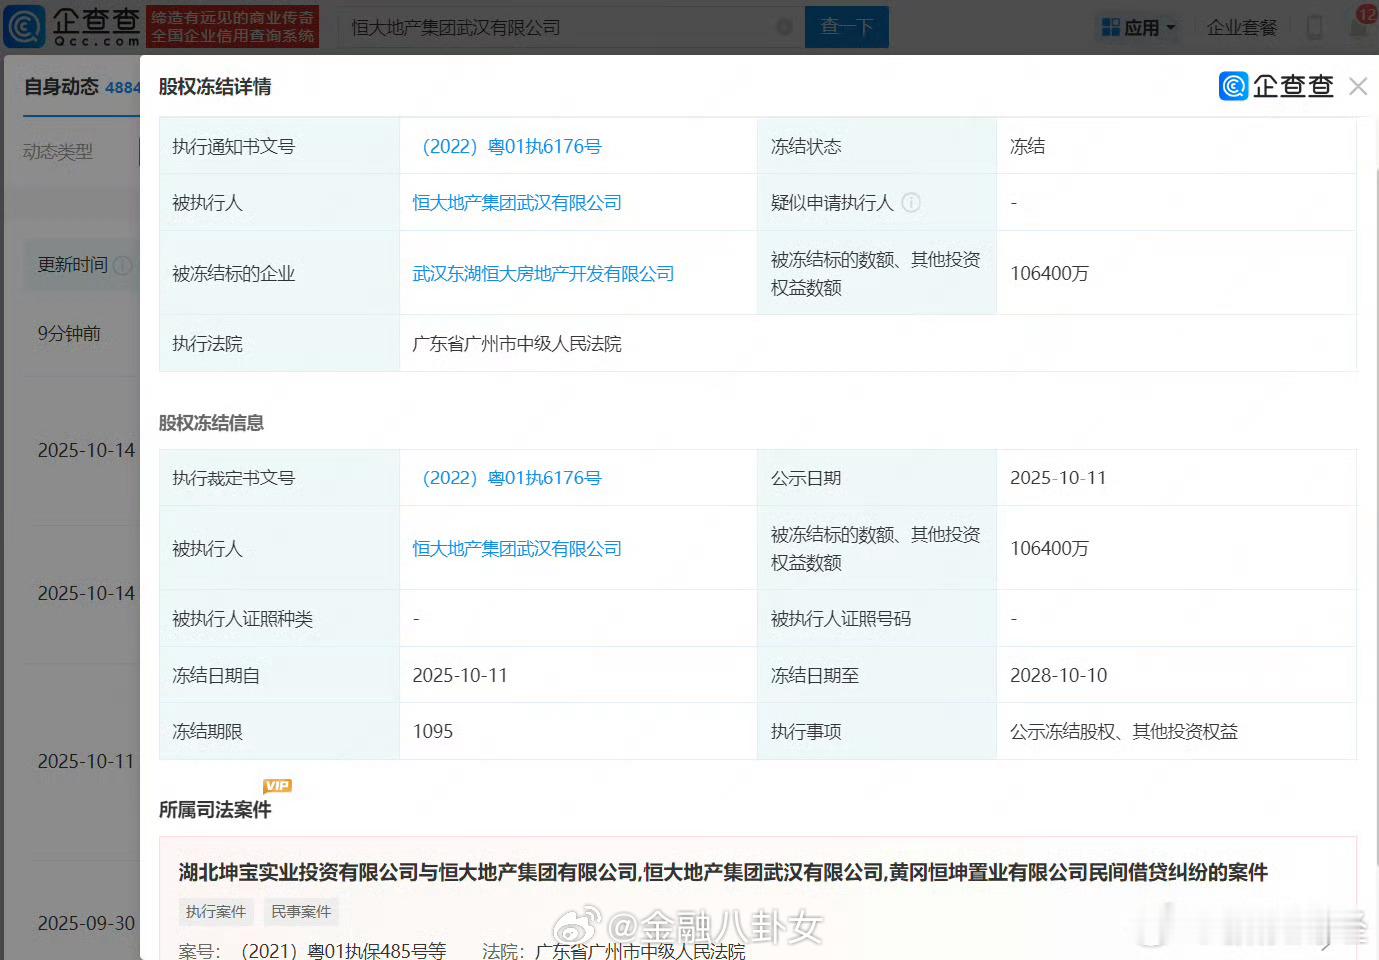Click the 企查查 logo in the dialog header
Viewport: 1379px width, 960px height.
[1276, 87]
